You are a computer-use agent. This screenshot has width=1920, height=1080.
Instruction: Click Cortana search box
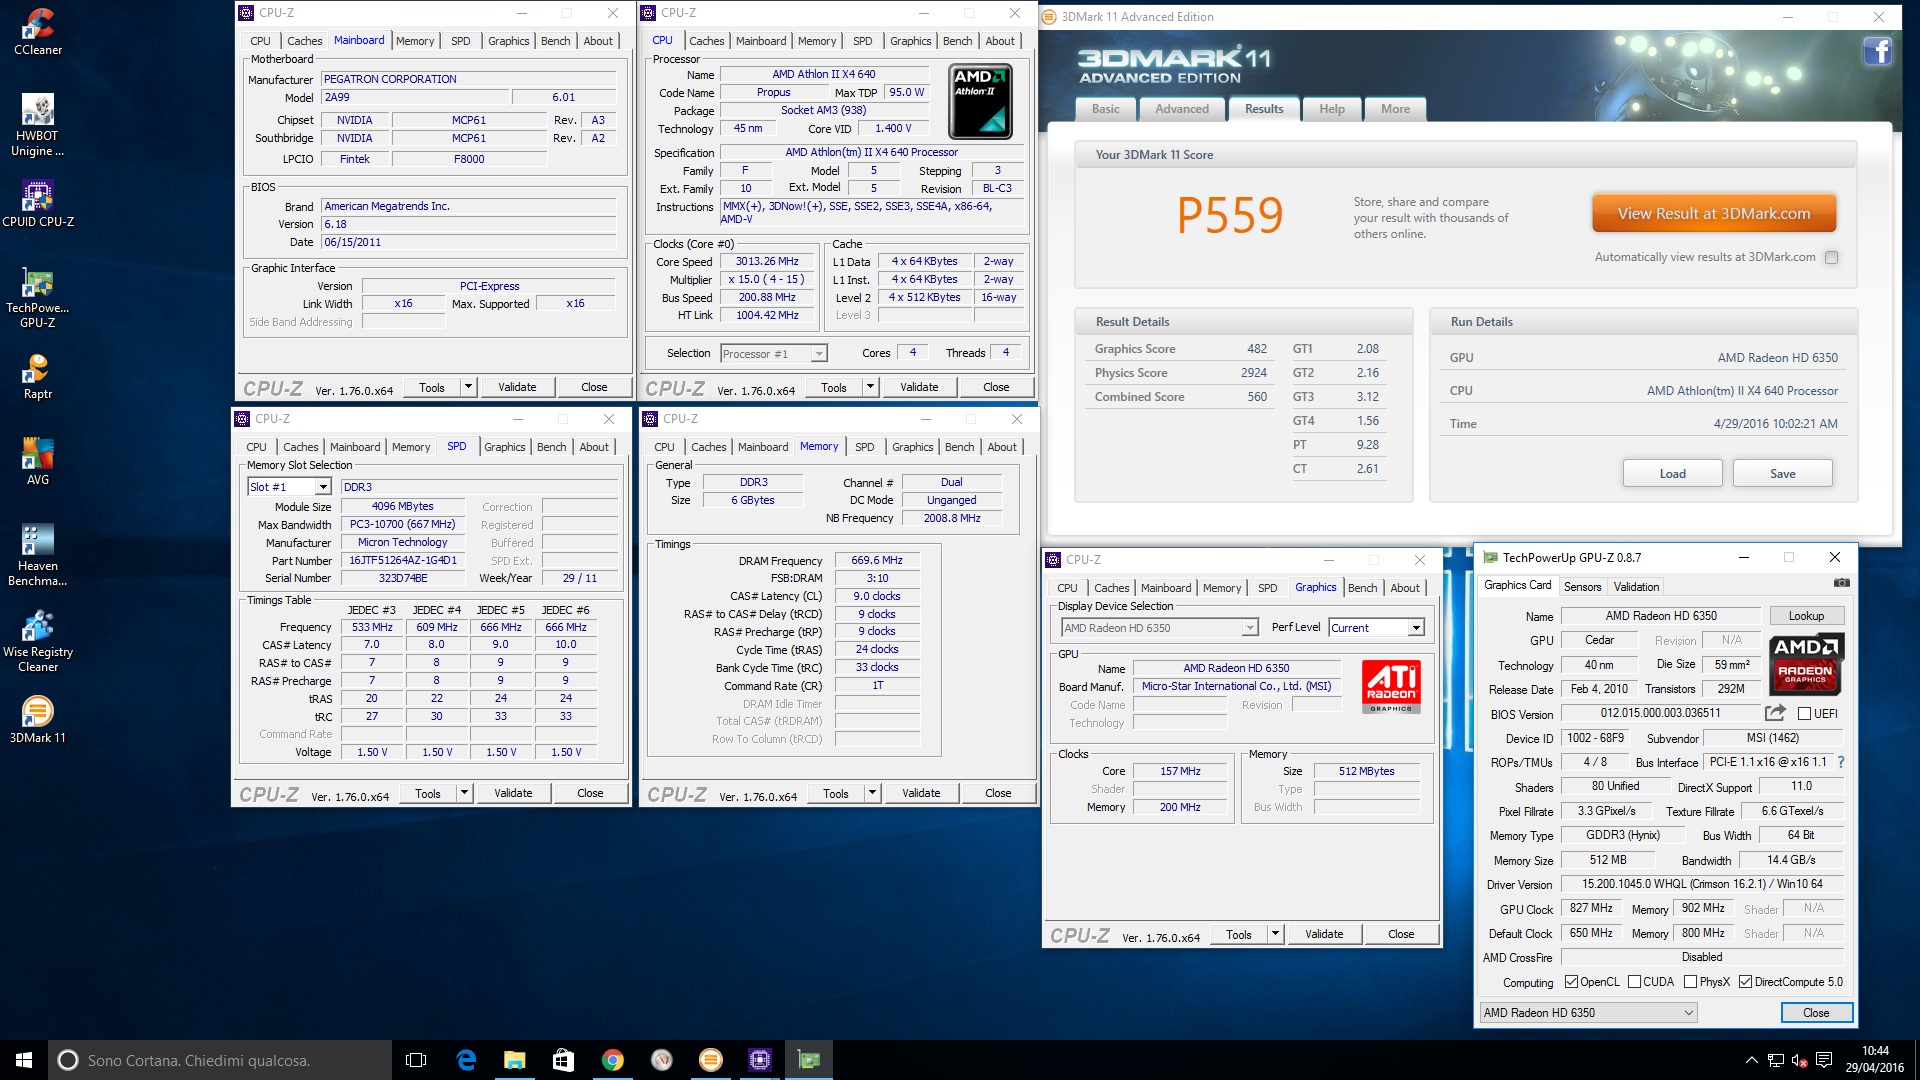point(220,1060)
